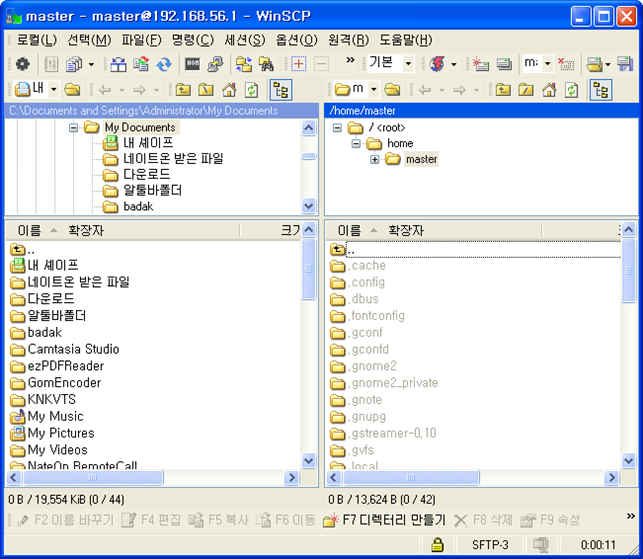643x559 pixels.
Task: Click the queue documents toolbar icon
Action: click(74, 64)
